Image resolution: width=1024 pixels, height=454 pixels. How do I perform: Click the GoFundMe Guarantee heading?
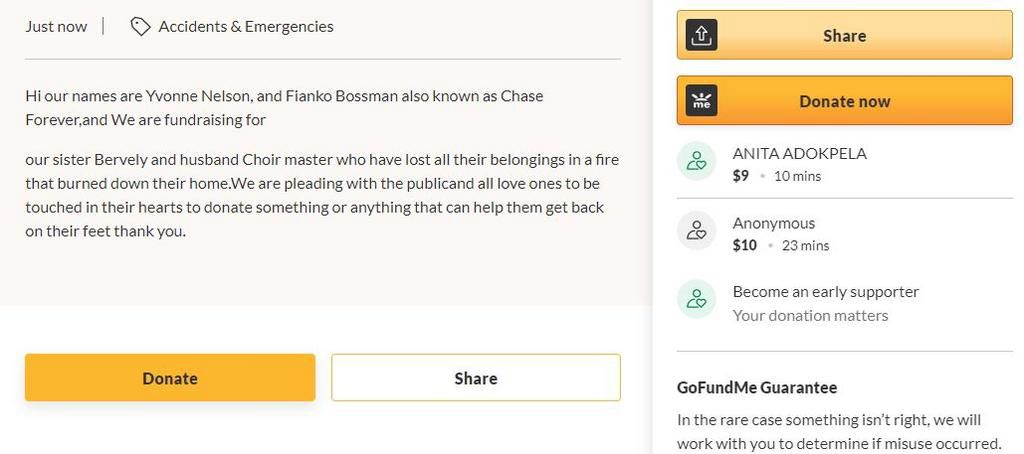[x=757, y=387]
